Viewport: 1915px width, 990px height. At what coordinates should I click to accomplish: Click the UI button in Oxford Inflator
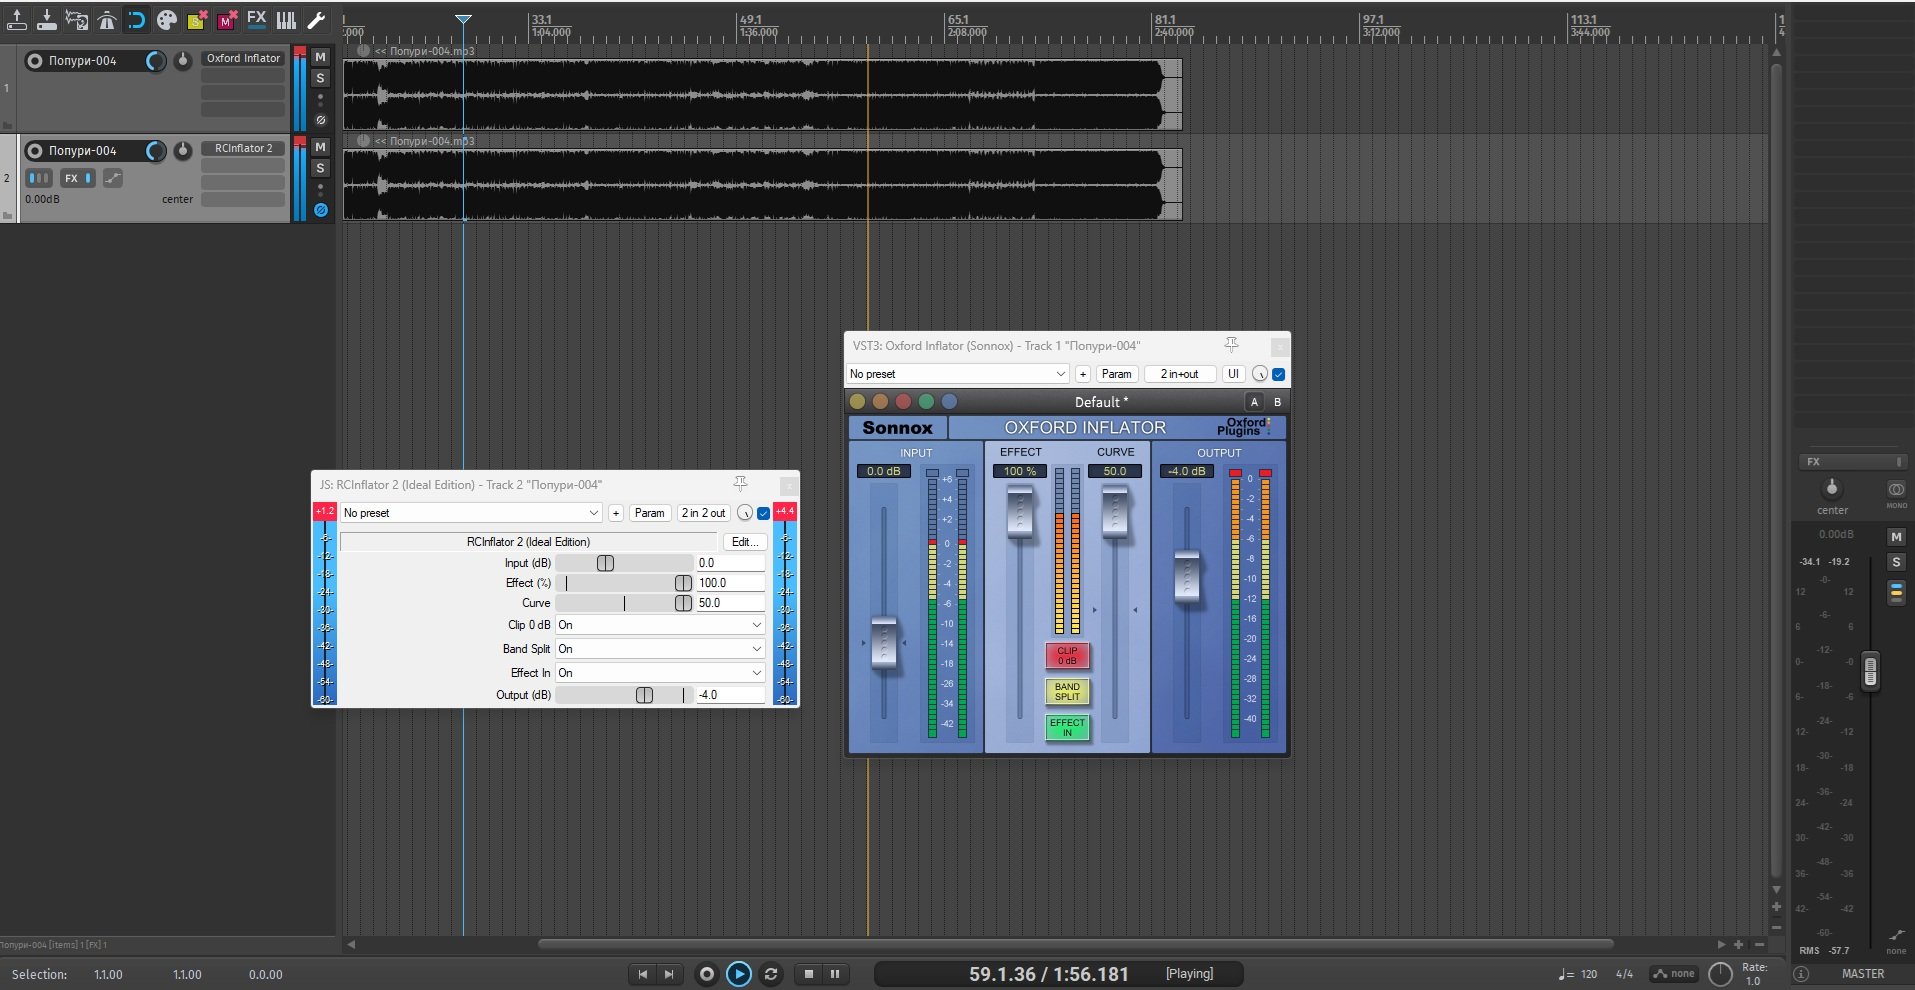[x=1233, y=374]
